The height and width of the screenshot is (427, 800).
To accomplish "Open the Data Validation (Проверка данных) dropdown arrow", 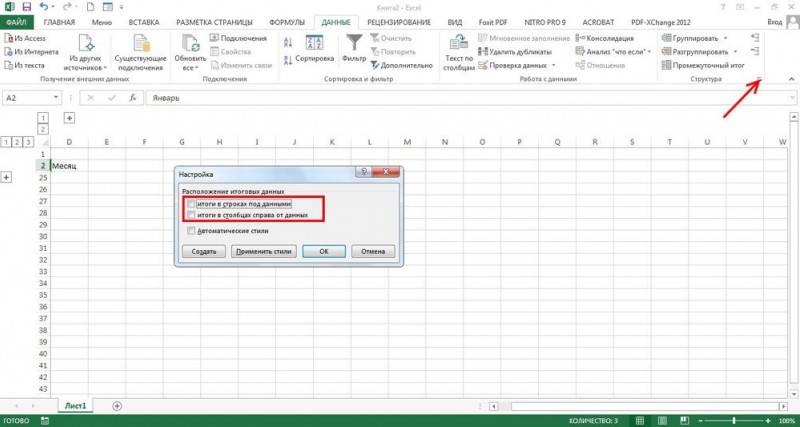I will pos(554,65).
